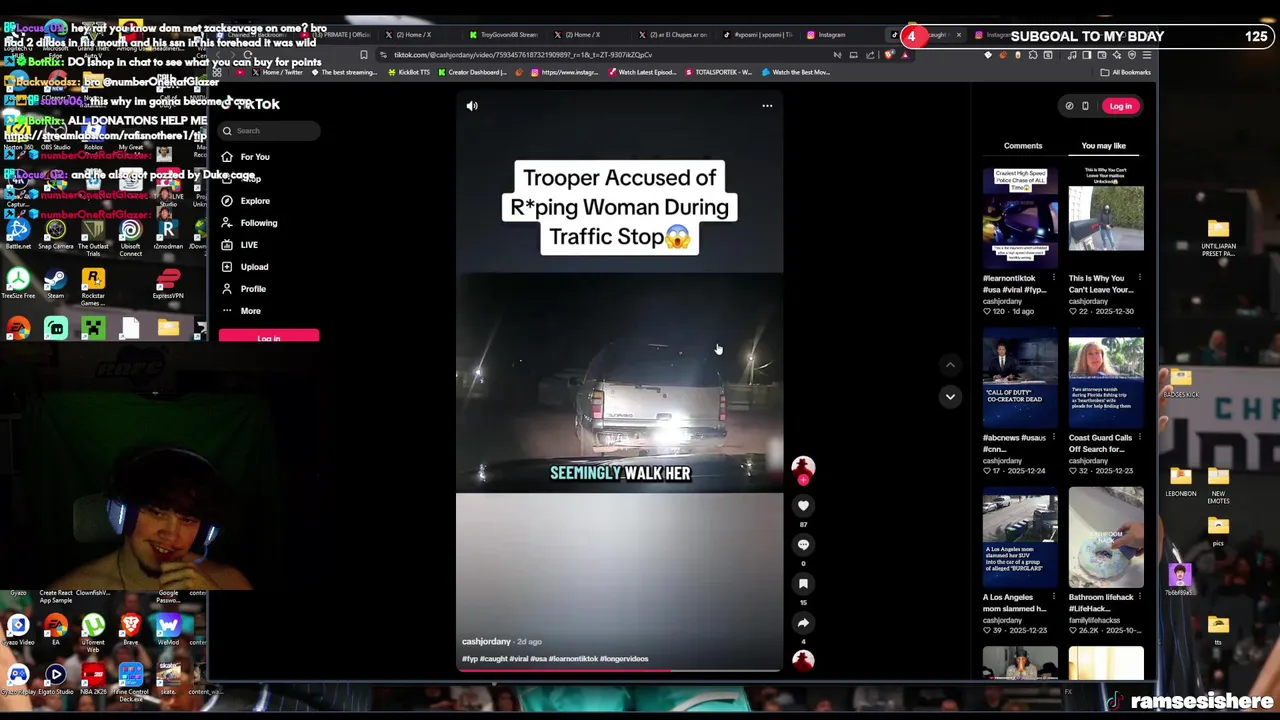
Task: Open Los Angeles mom slammed SUV thumbnail
Action: click(1020, 538)
